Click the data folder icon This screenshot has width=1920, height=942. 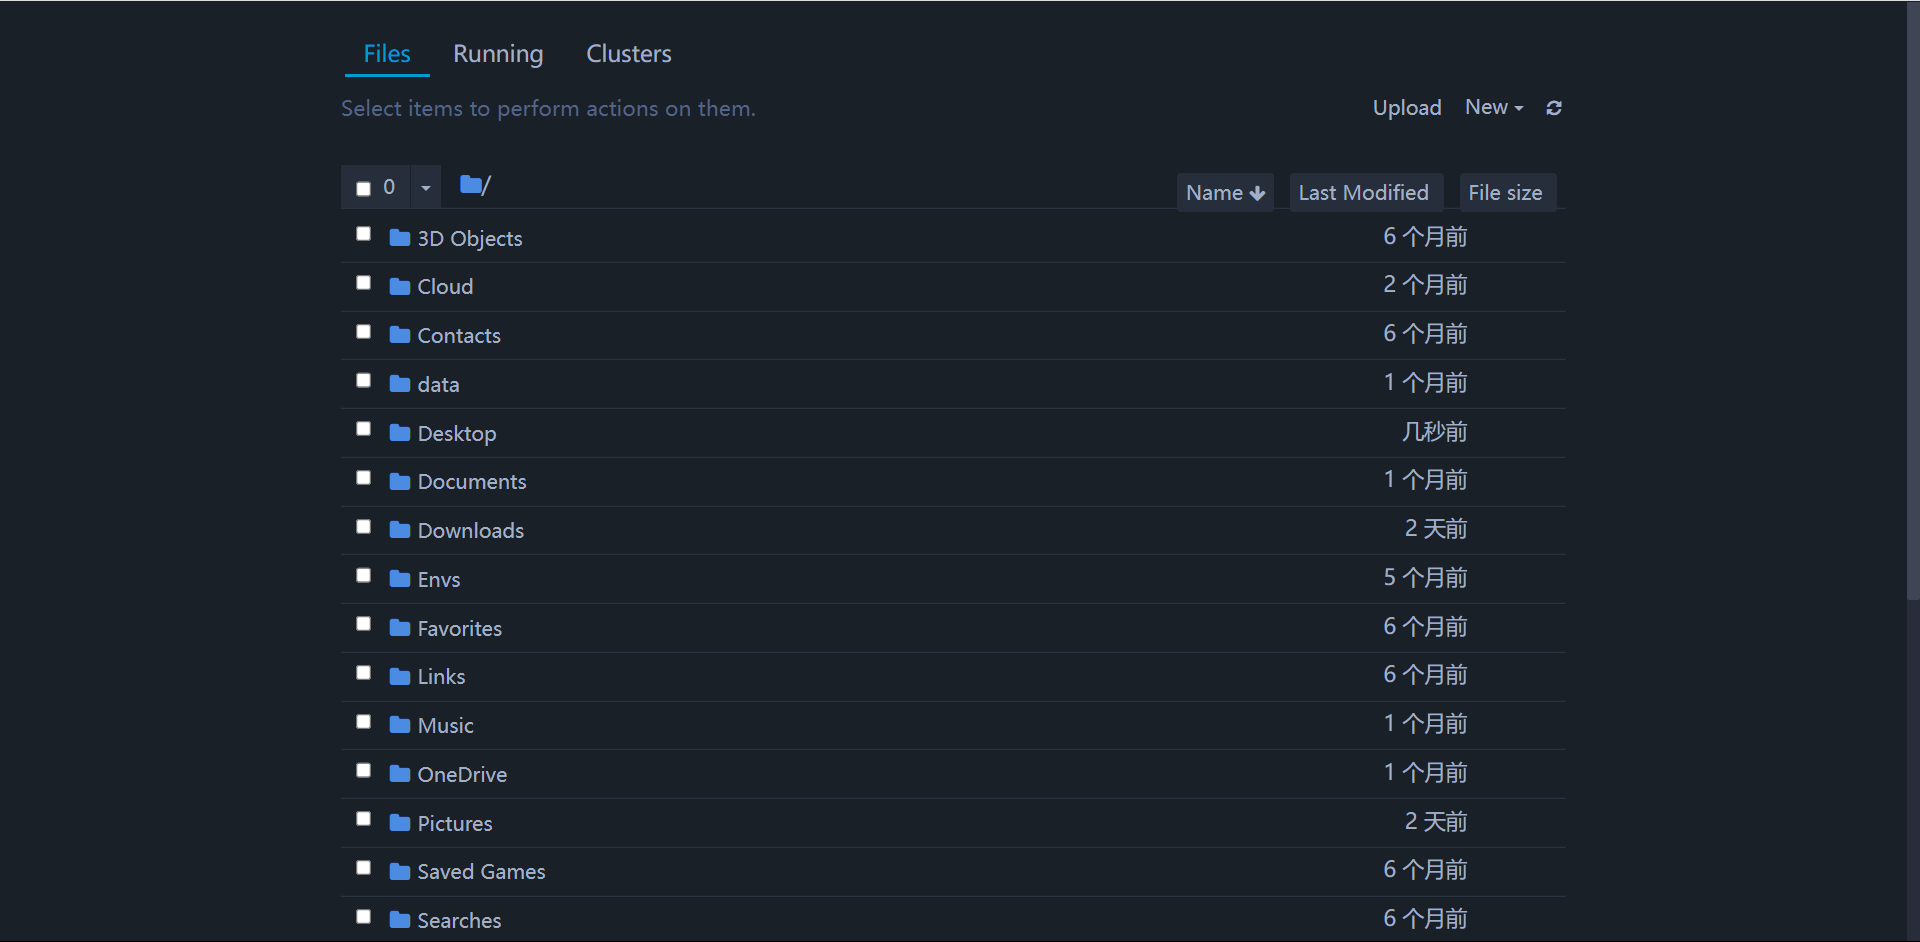click(x=400, y=383)
